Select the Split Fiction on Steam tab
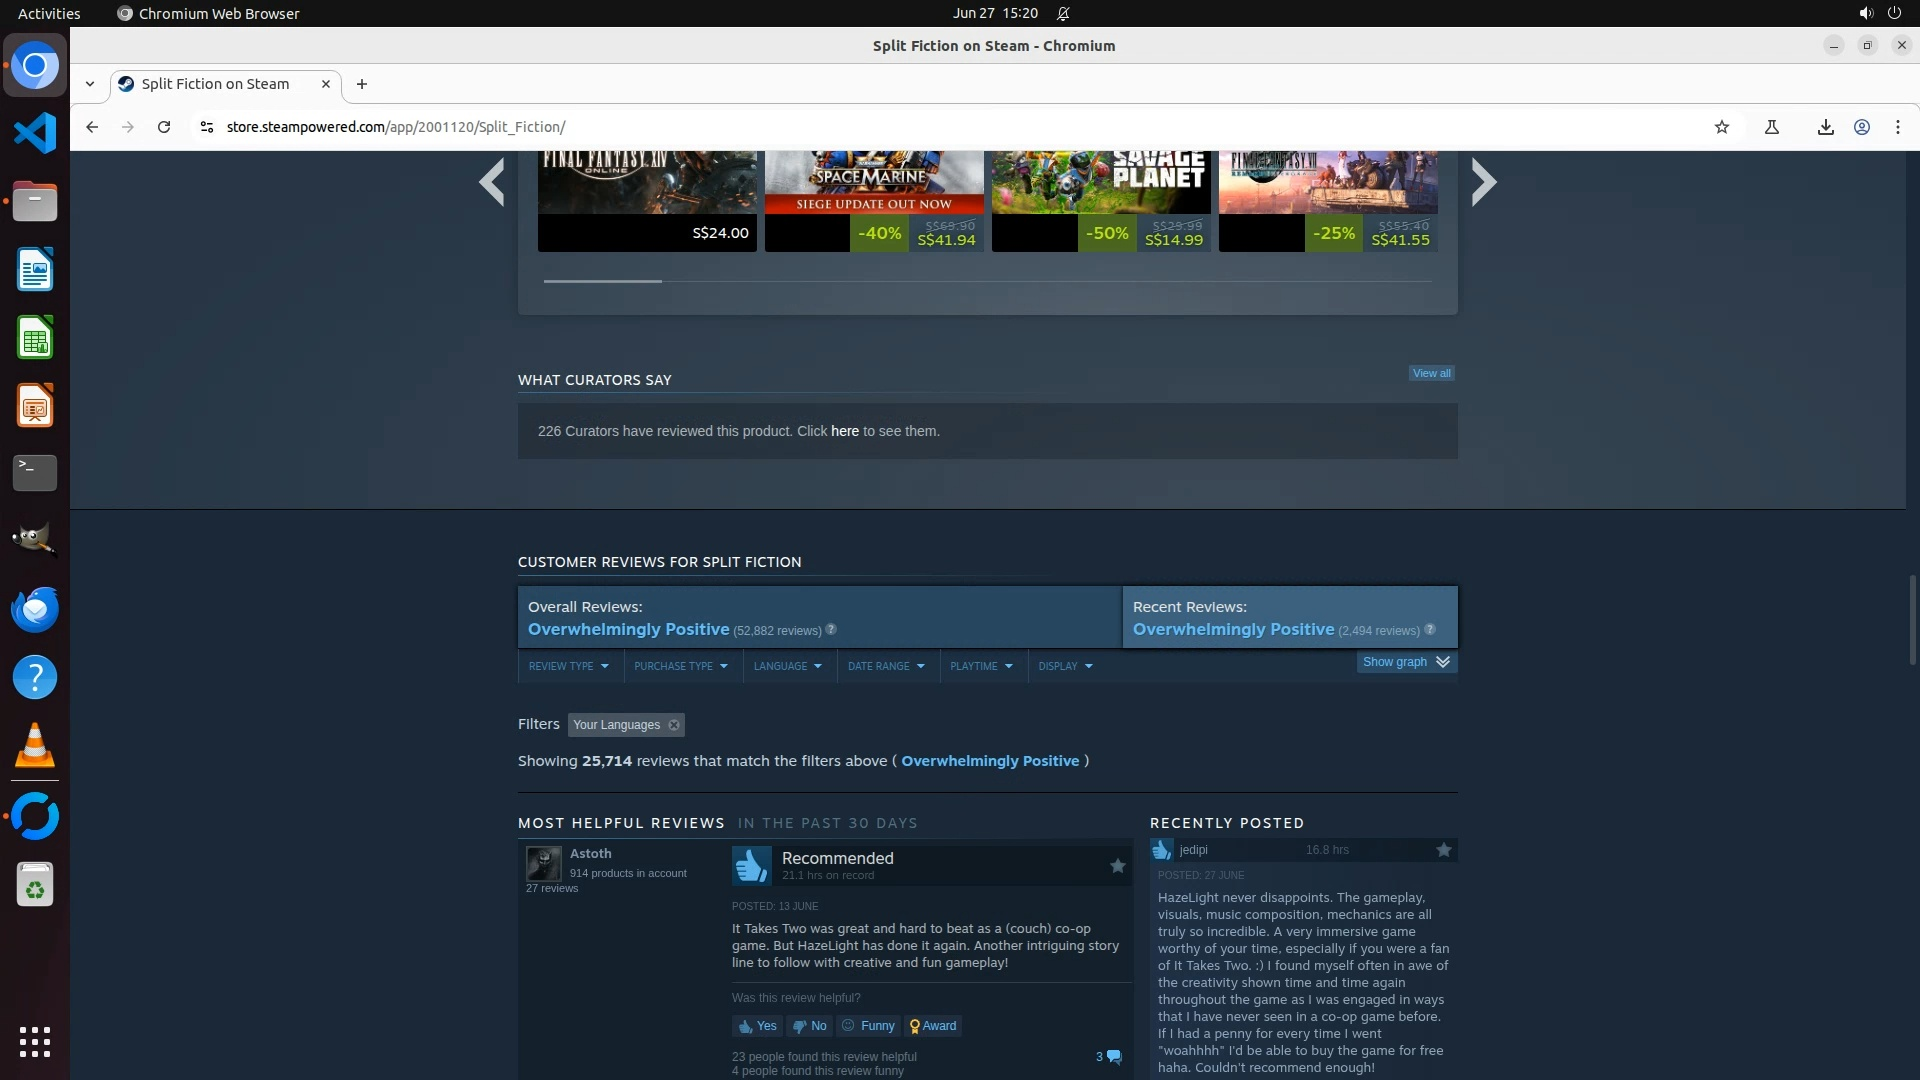The height and width of the screenshot is (1080, 1920). point(215,84)
